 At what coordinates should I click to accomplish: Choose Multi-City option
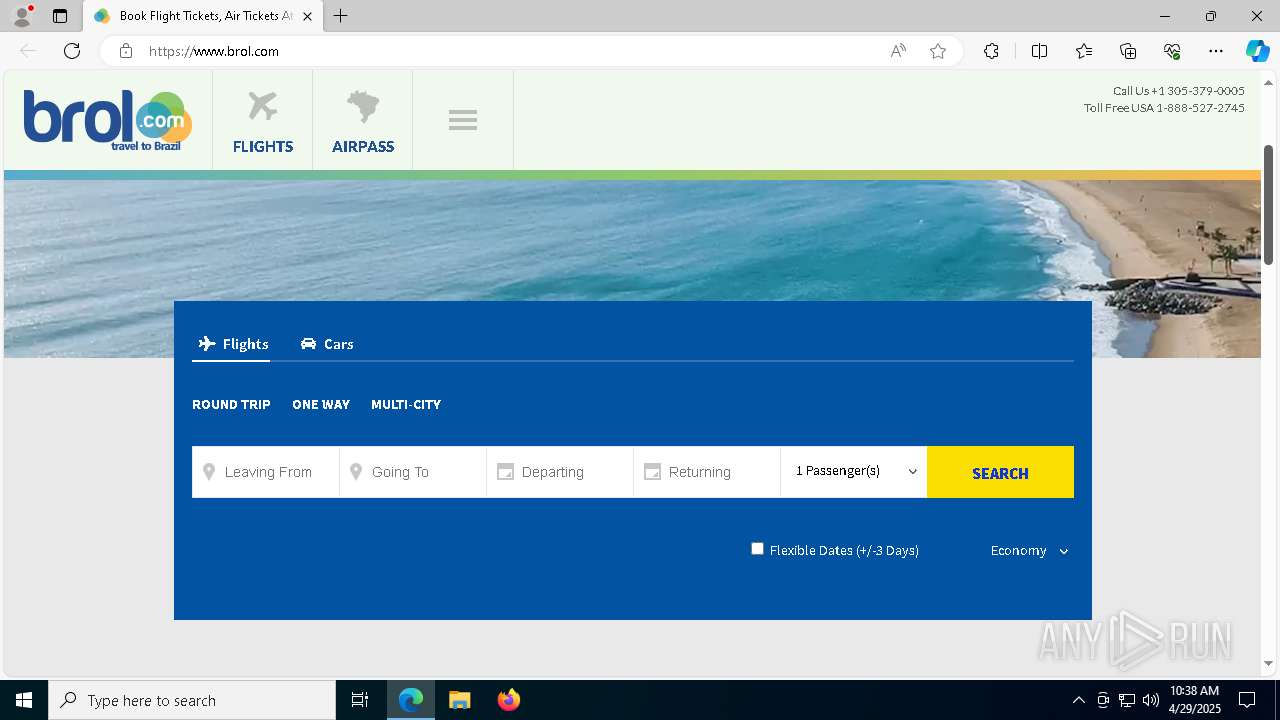point(406,405)
